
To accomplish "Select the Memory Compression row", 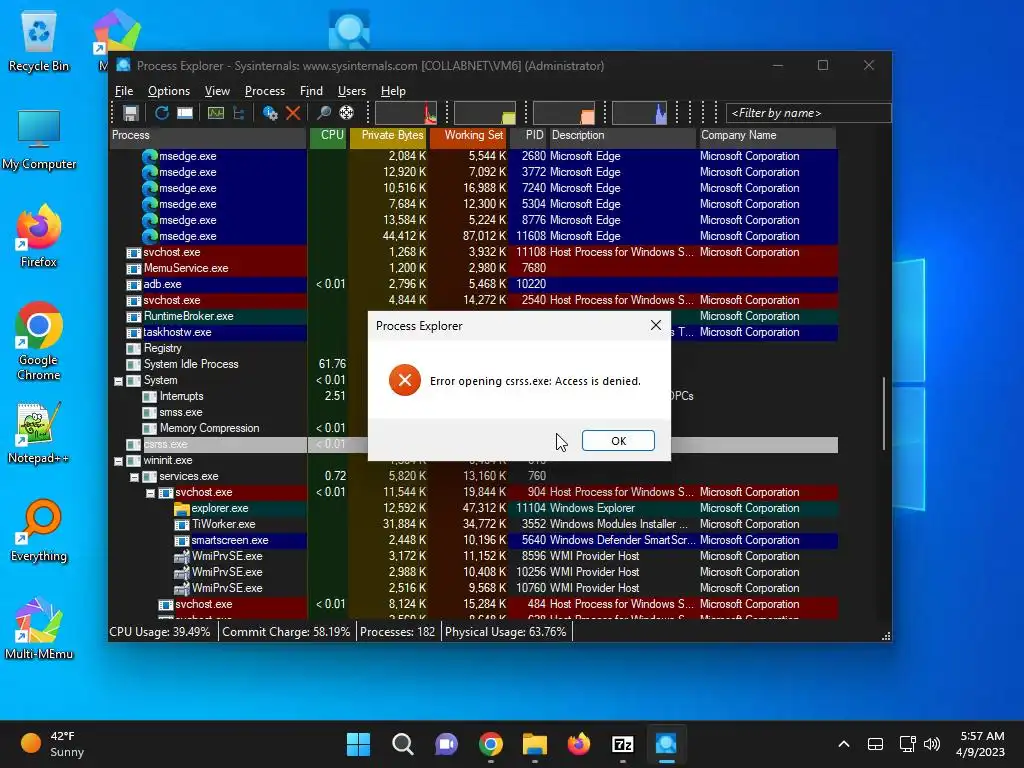I will point(474,428).
